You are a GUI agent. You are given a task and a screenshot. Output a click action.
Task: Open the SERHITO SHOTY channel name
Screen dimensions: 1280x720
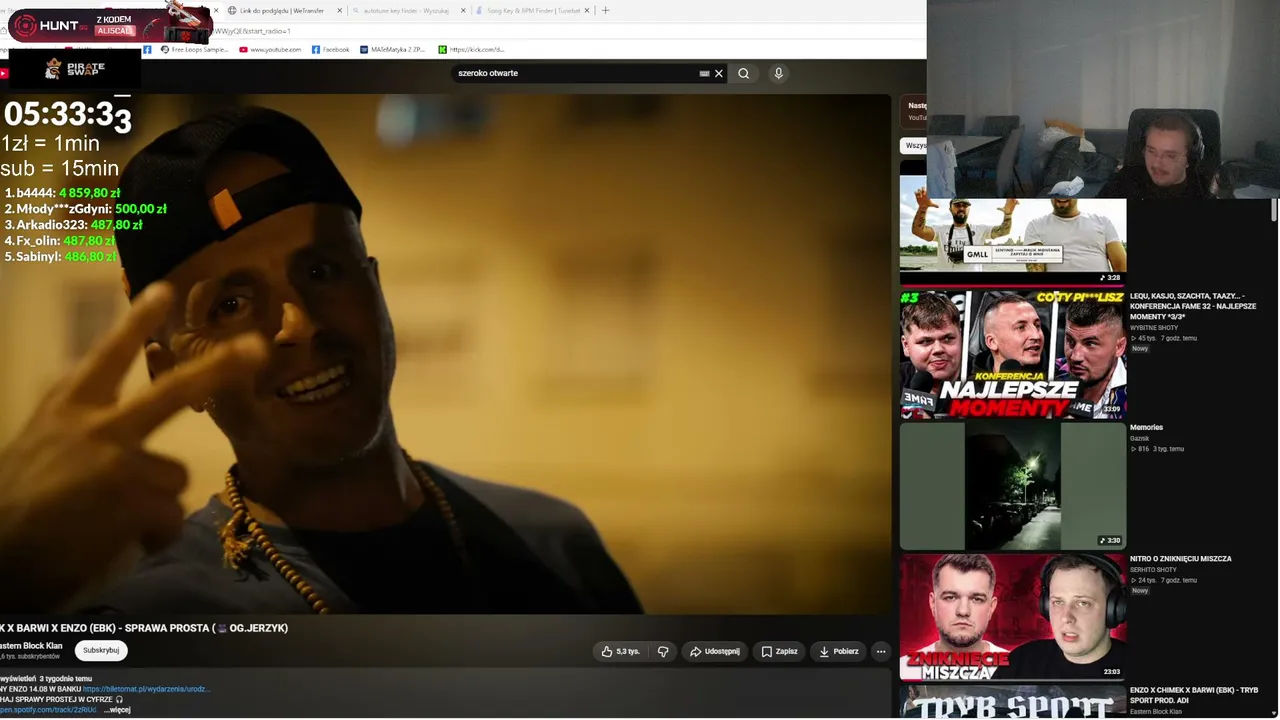click(x=1154, y=570)
